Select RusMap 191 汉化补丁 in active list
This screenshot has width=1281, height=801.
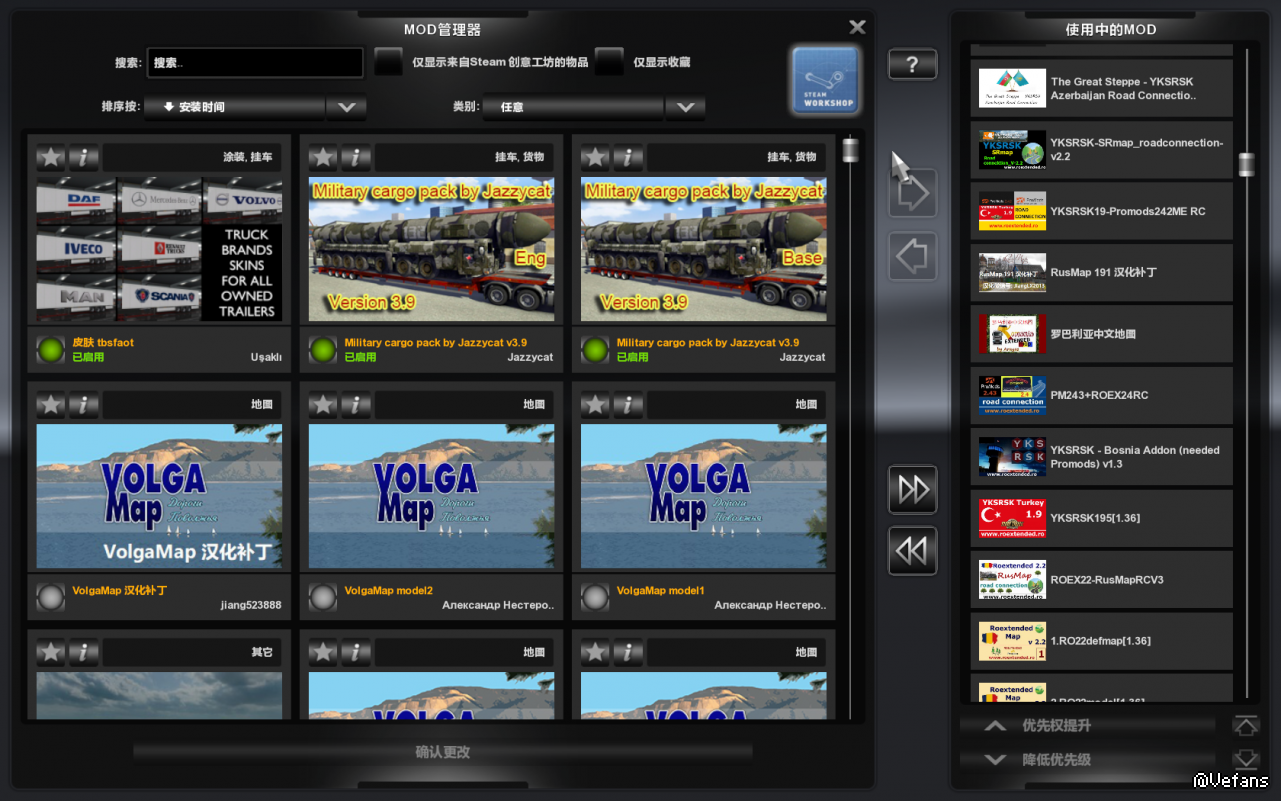coord(1102,272)
